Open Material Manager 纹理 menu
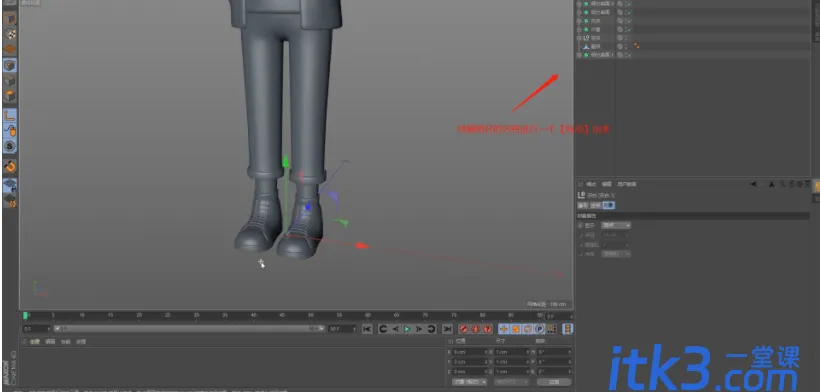 [81, 342]
